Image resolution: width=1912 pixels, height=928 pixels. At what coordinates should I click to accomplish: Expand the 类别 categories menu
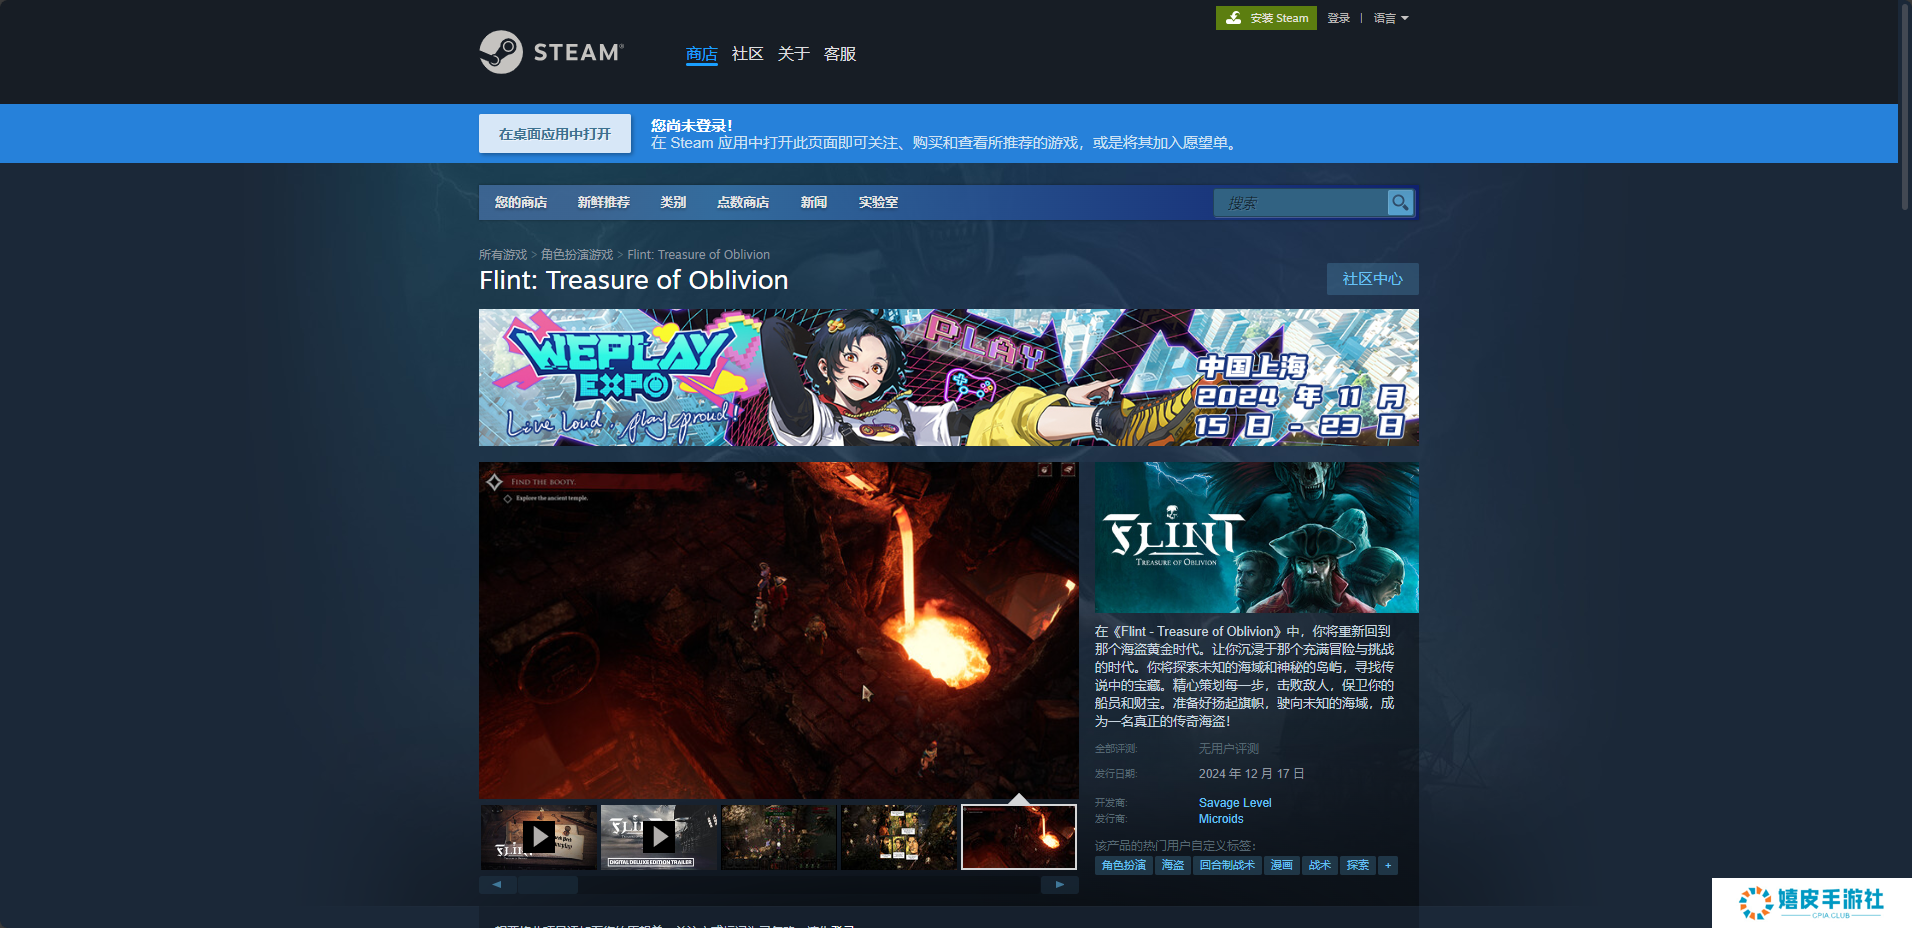coord(673,202)
